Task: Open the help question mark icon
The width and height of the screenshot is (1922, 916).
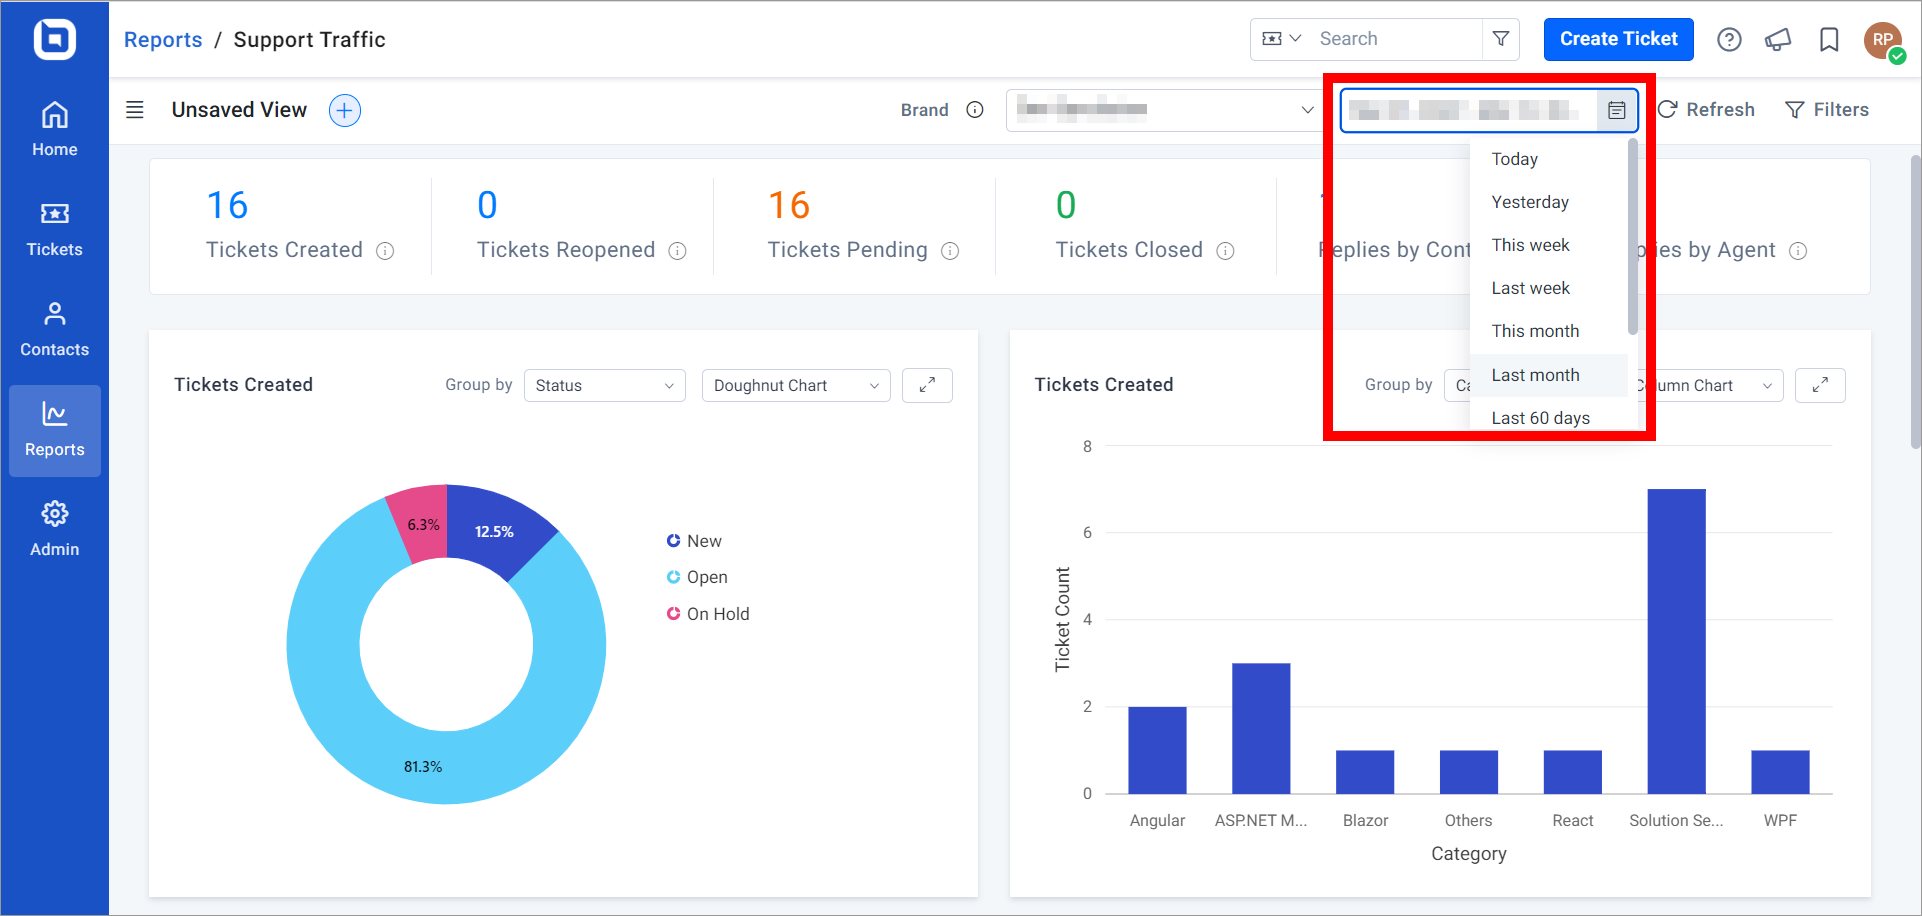Action: click(1729, 39)
